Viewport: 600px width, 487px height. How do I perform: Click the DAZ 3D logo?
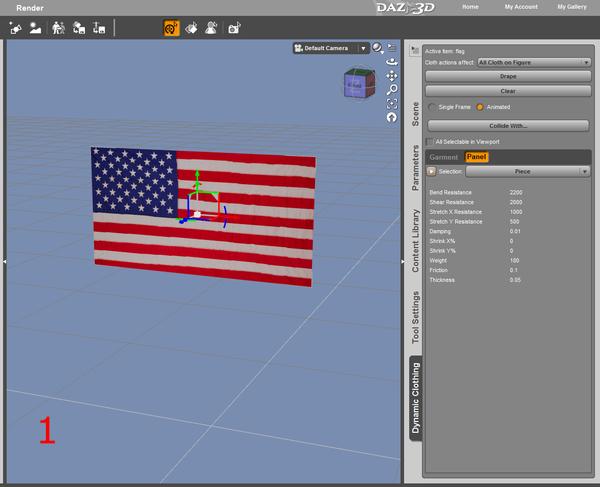click(x=406, y=8)
